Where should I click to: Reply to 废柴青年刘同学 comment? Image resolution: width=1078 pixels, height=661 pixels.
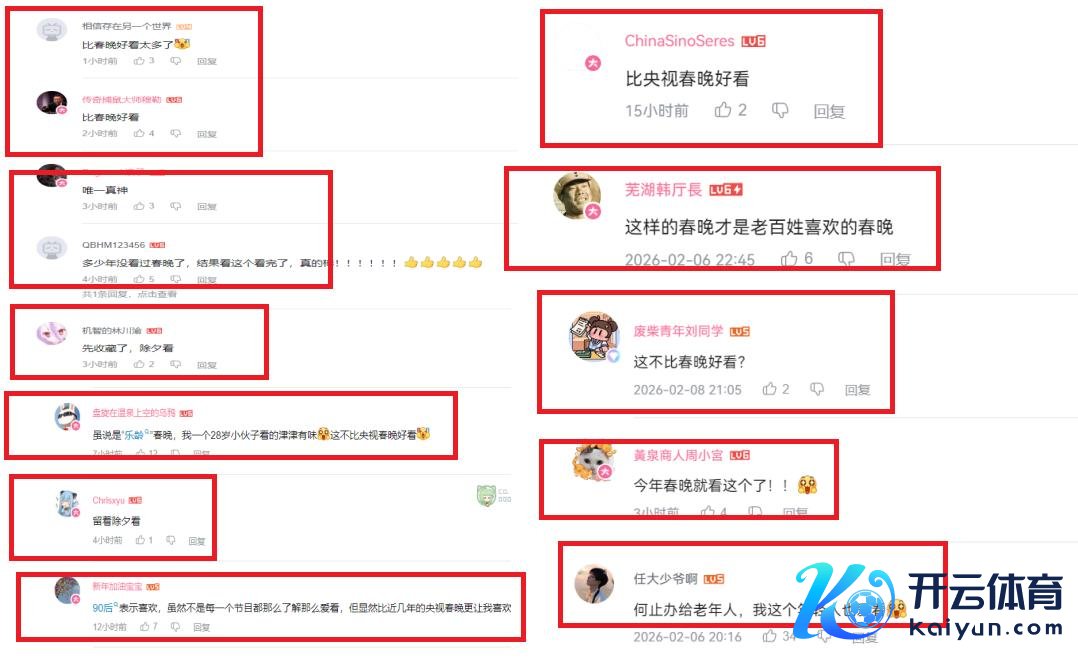point(857,390)
